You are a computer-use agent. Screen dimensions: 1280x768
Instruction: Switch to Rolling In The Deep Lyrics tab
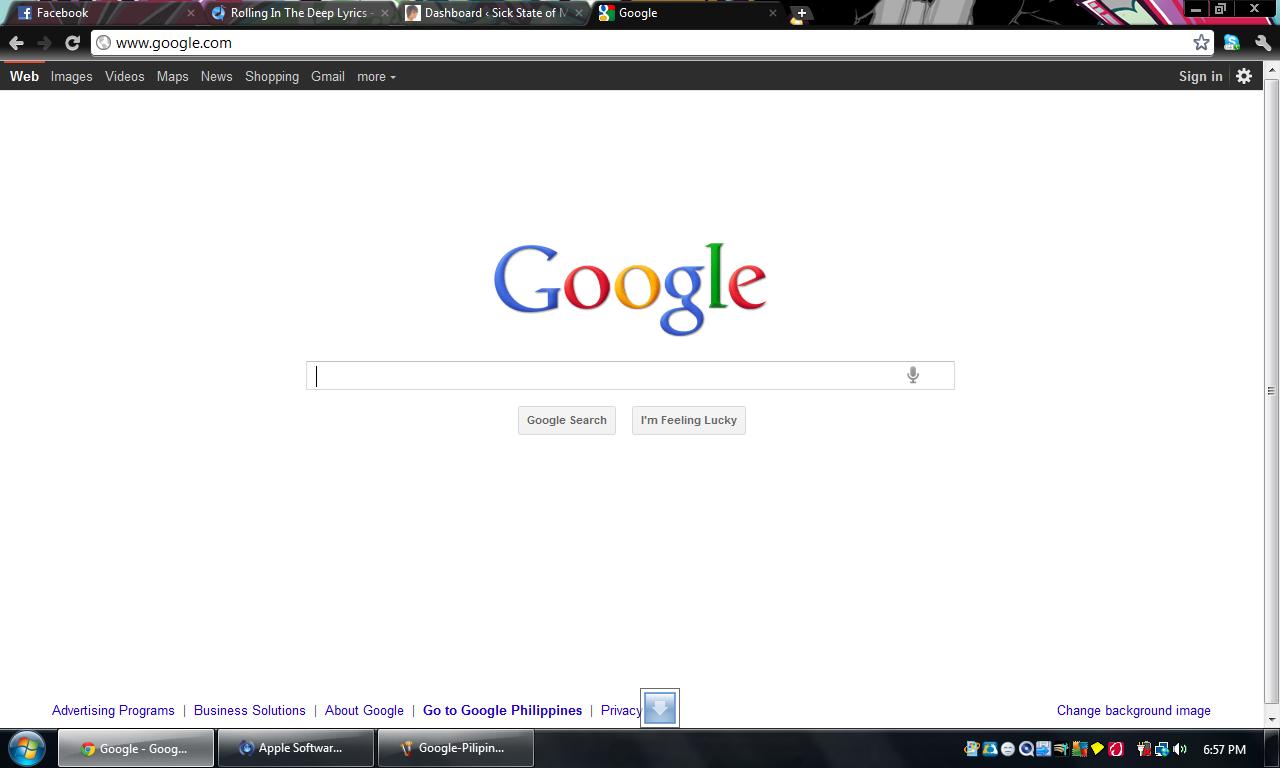[298, 13]
